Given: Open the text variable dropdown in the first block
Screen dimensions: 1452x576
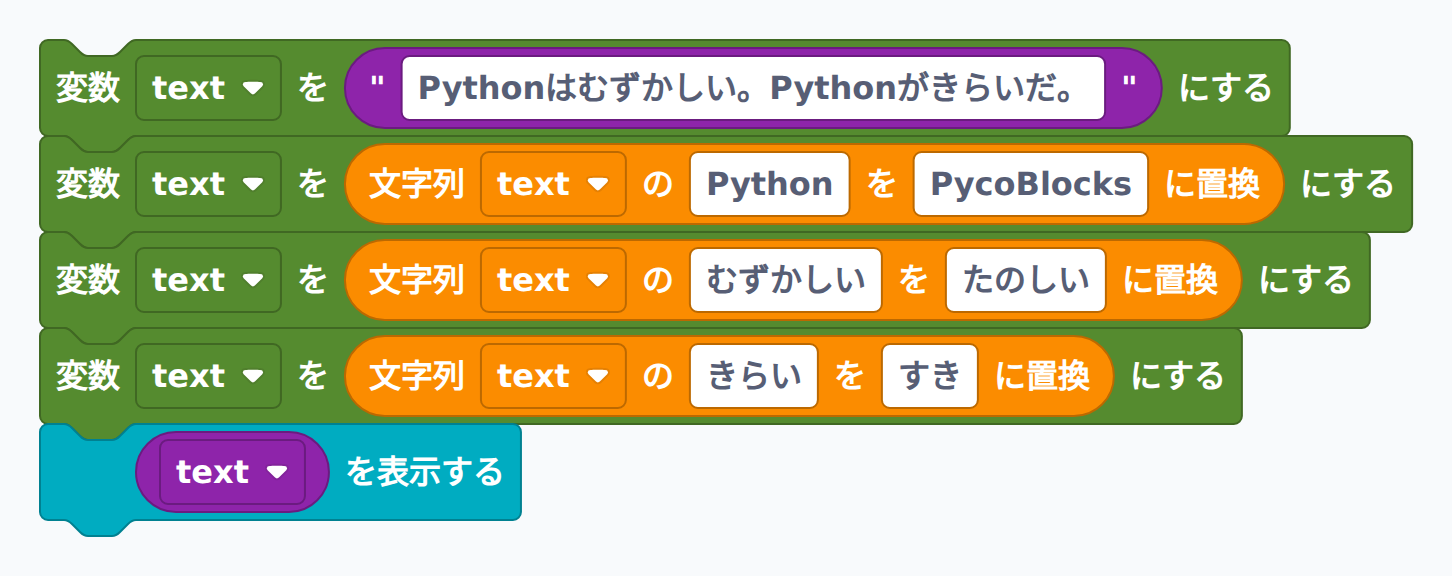Looking at the screenshot, I should [208, 88].
